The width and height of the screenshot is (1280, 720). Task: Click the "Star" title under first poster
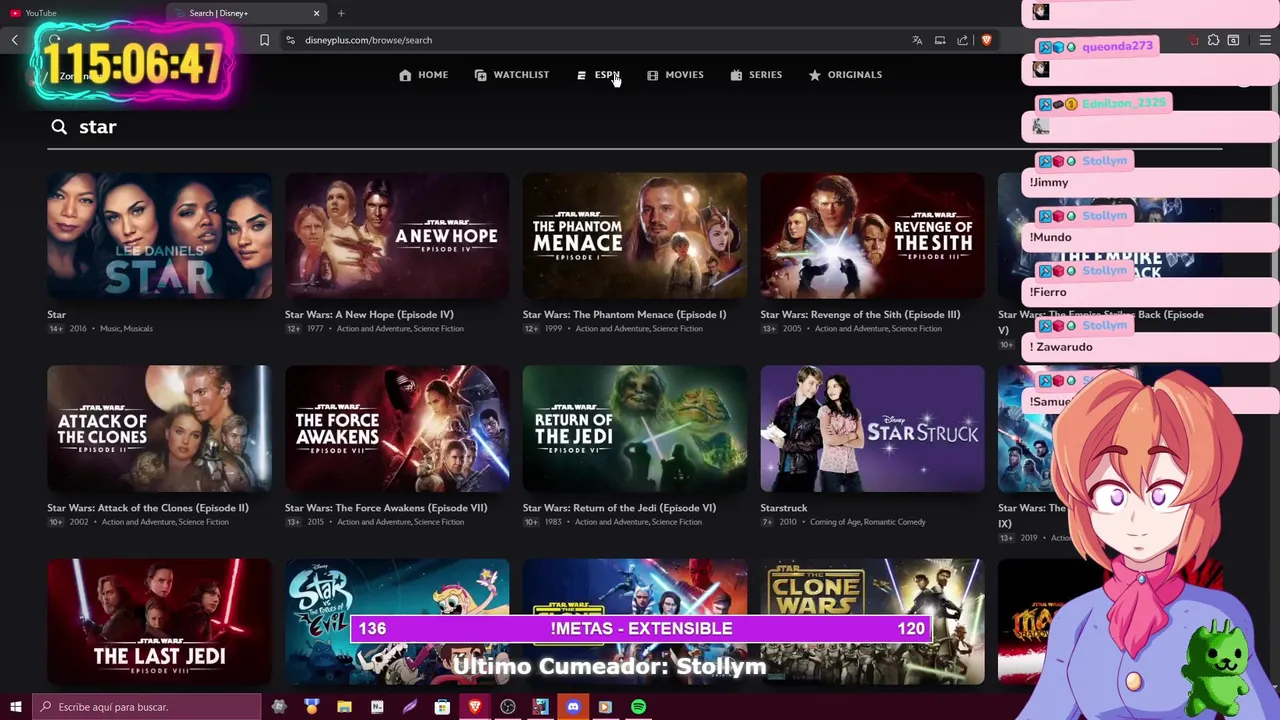coord(56,315)
